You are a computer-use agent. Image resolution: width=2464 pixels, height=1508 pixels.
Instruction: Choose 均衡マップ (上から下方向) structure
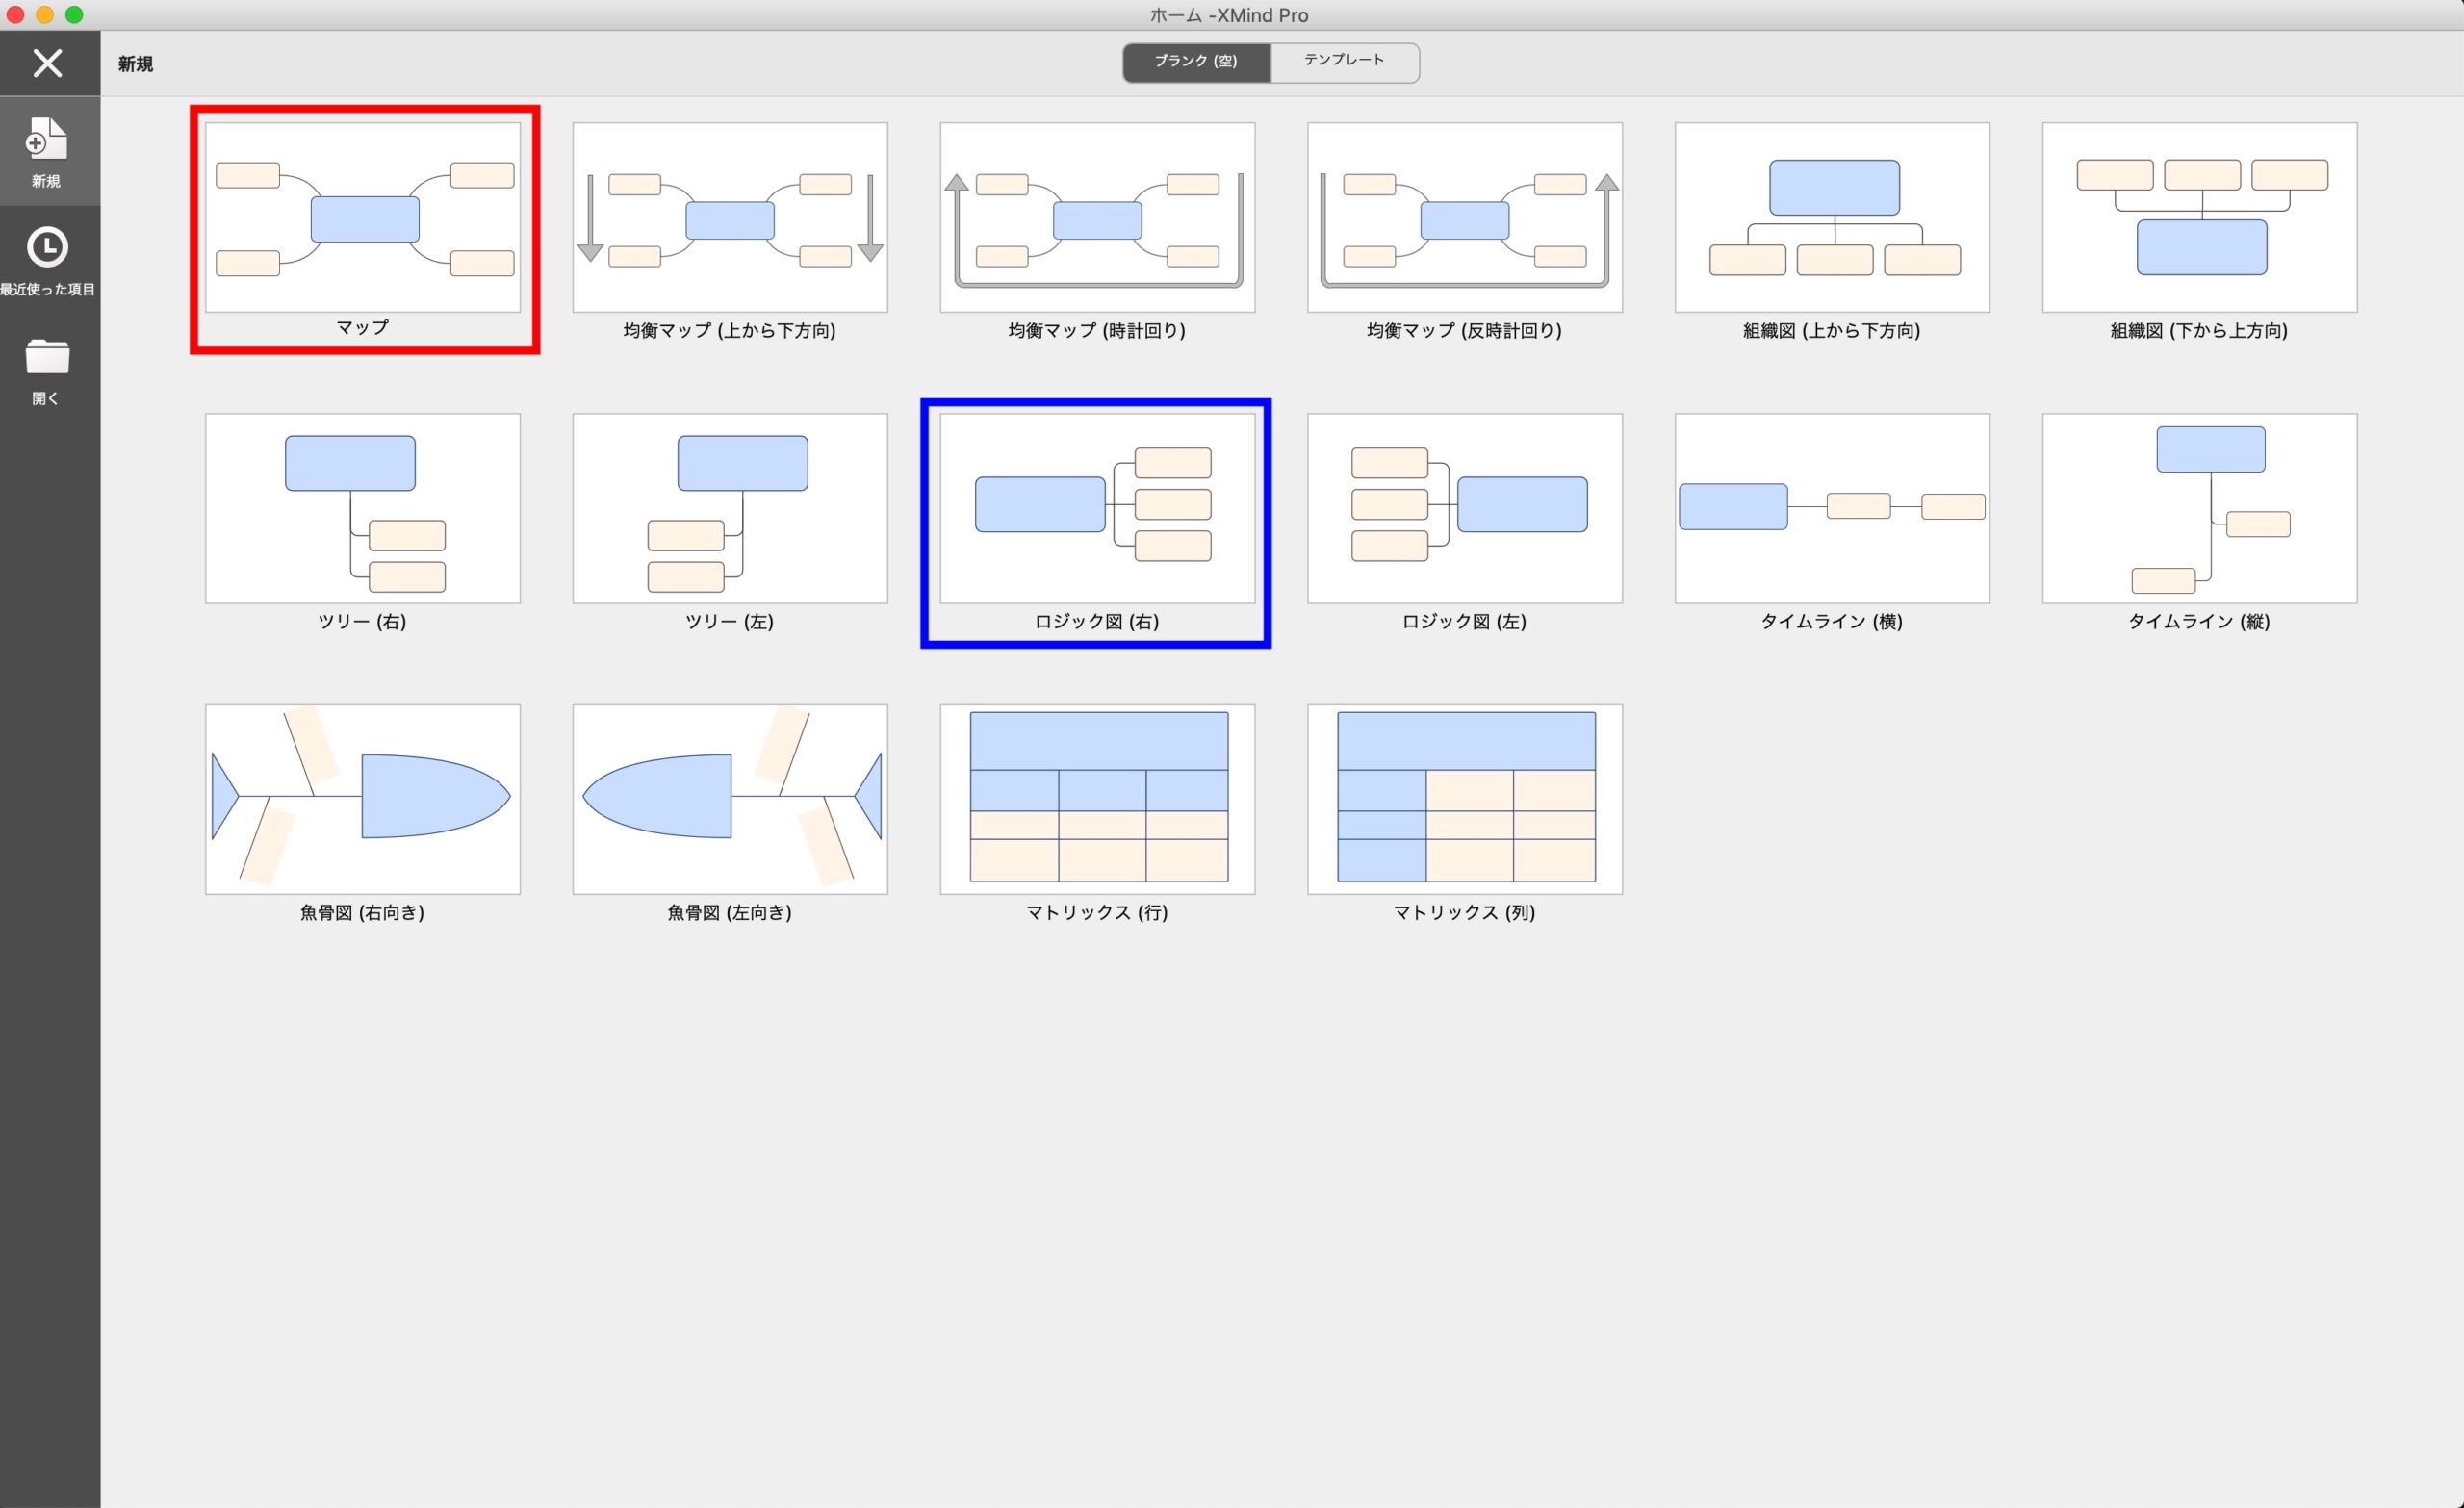point(730,217)
